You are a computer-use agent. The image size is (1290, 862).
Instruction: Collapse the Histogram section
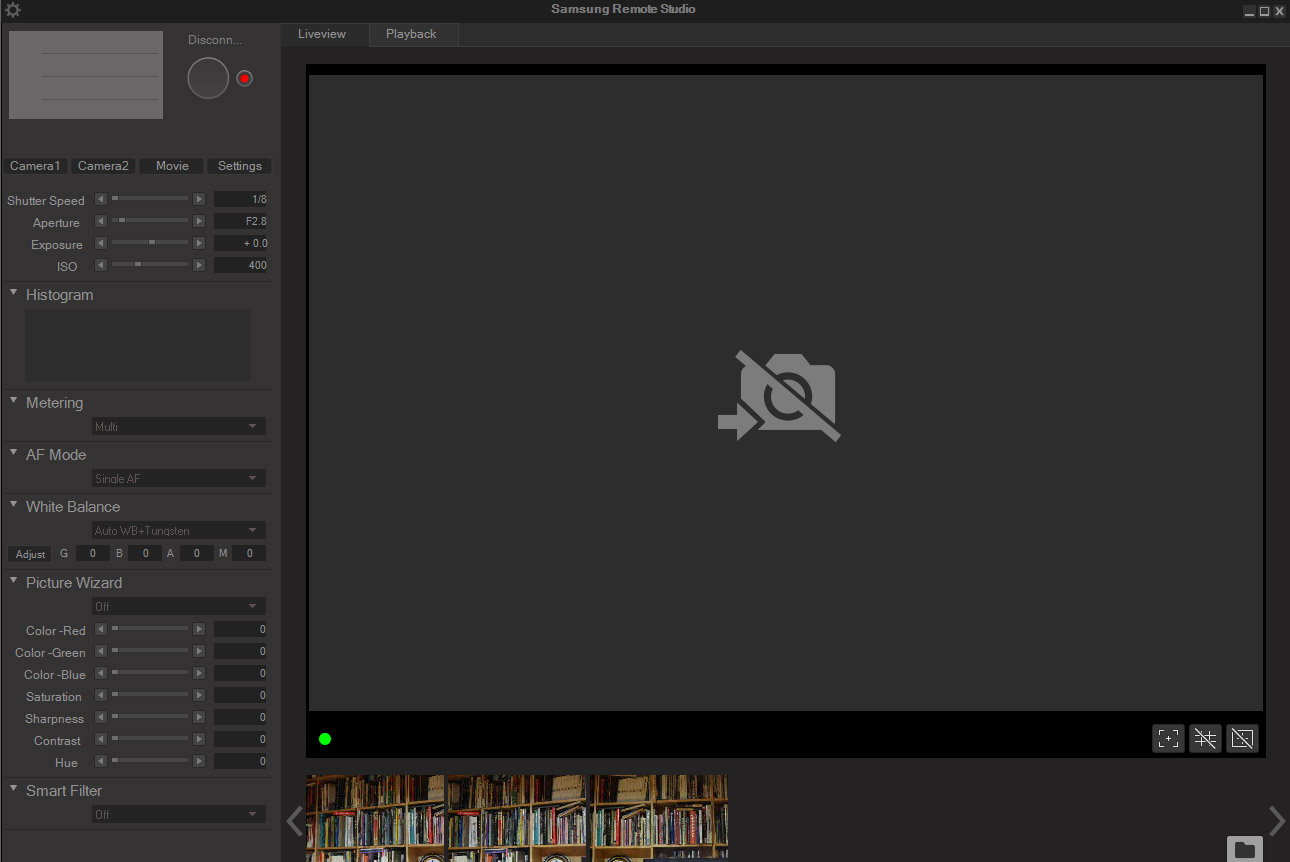click(14, 294)
